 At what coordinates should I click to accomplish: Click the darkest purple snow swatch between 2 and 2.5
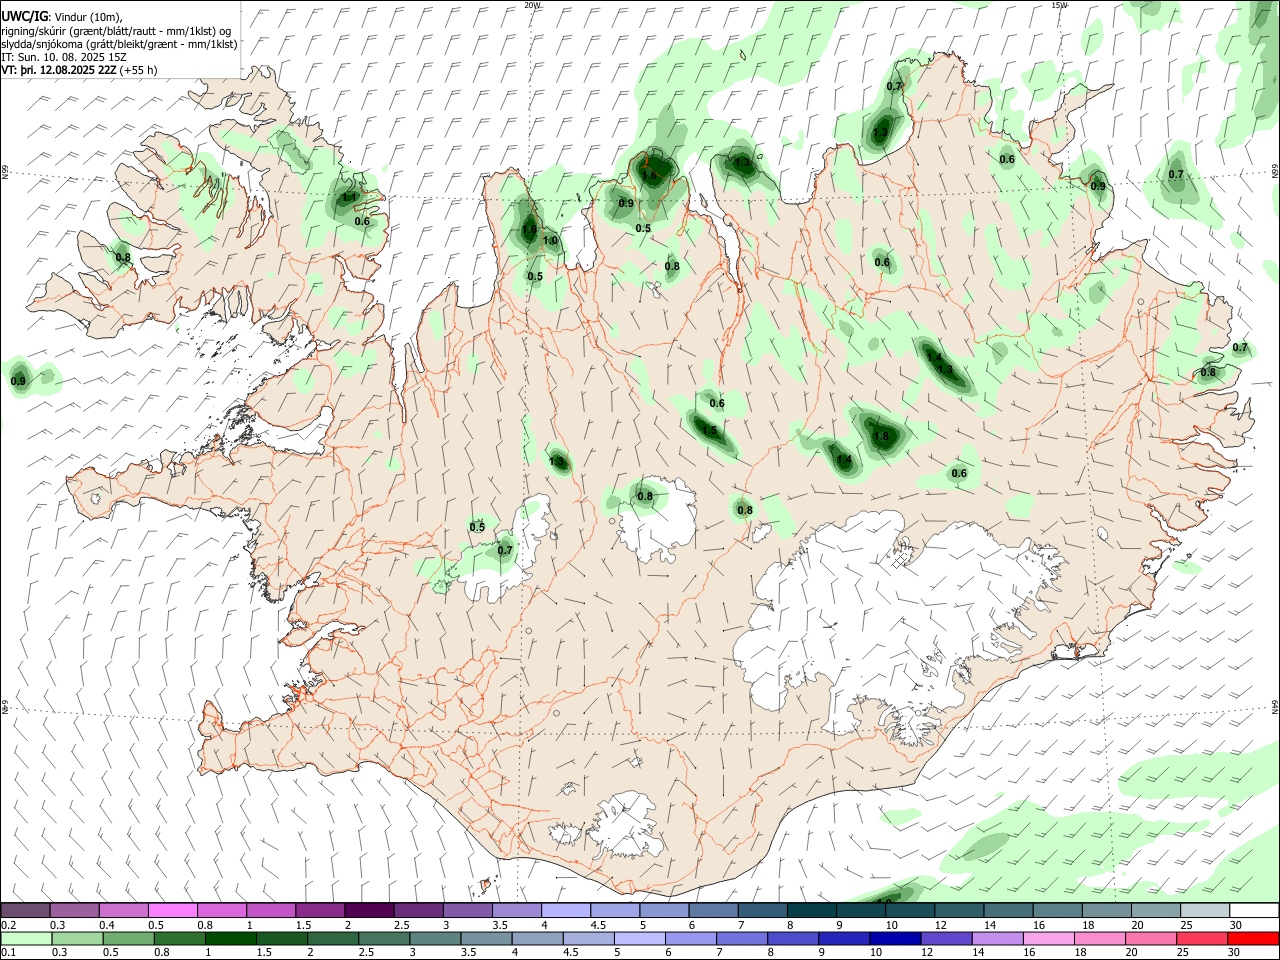(369, 910)
